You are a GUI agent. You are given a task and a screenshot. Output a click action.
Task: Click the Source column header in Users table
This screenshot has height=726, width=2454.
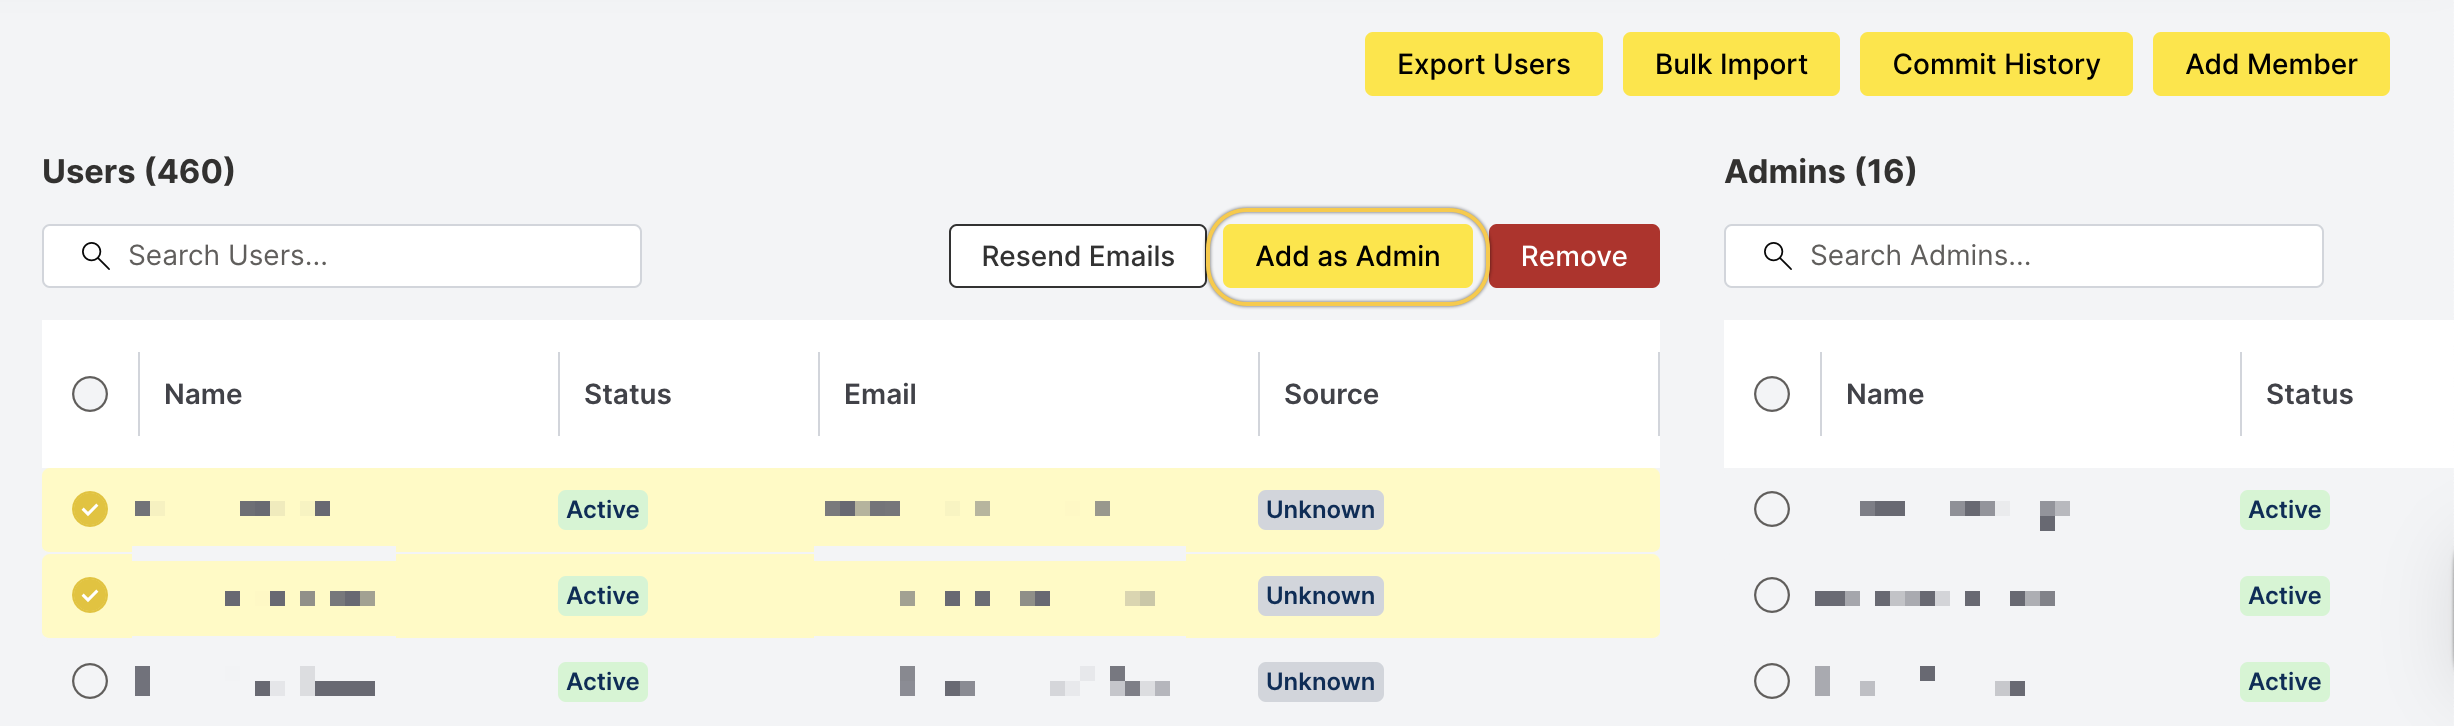pos(1331,394)
